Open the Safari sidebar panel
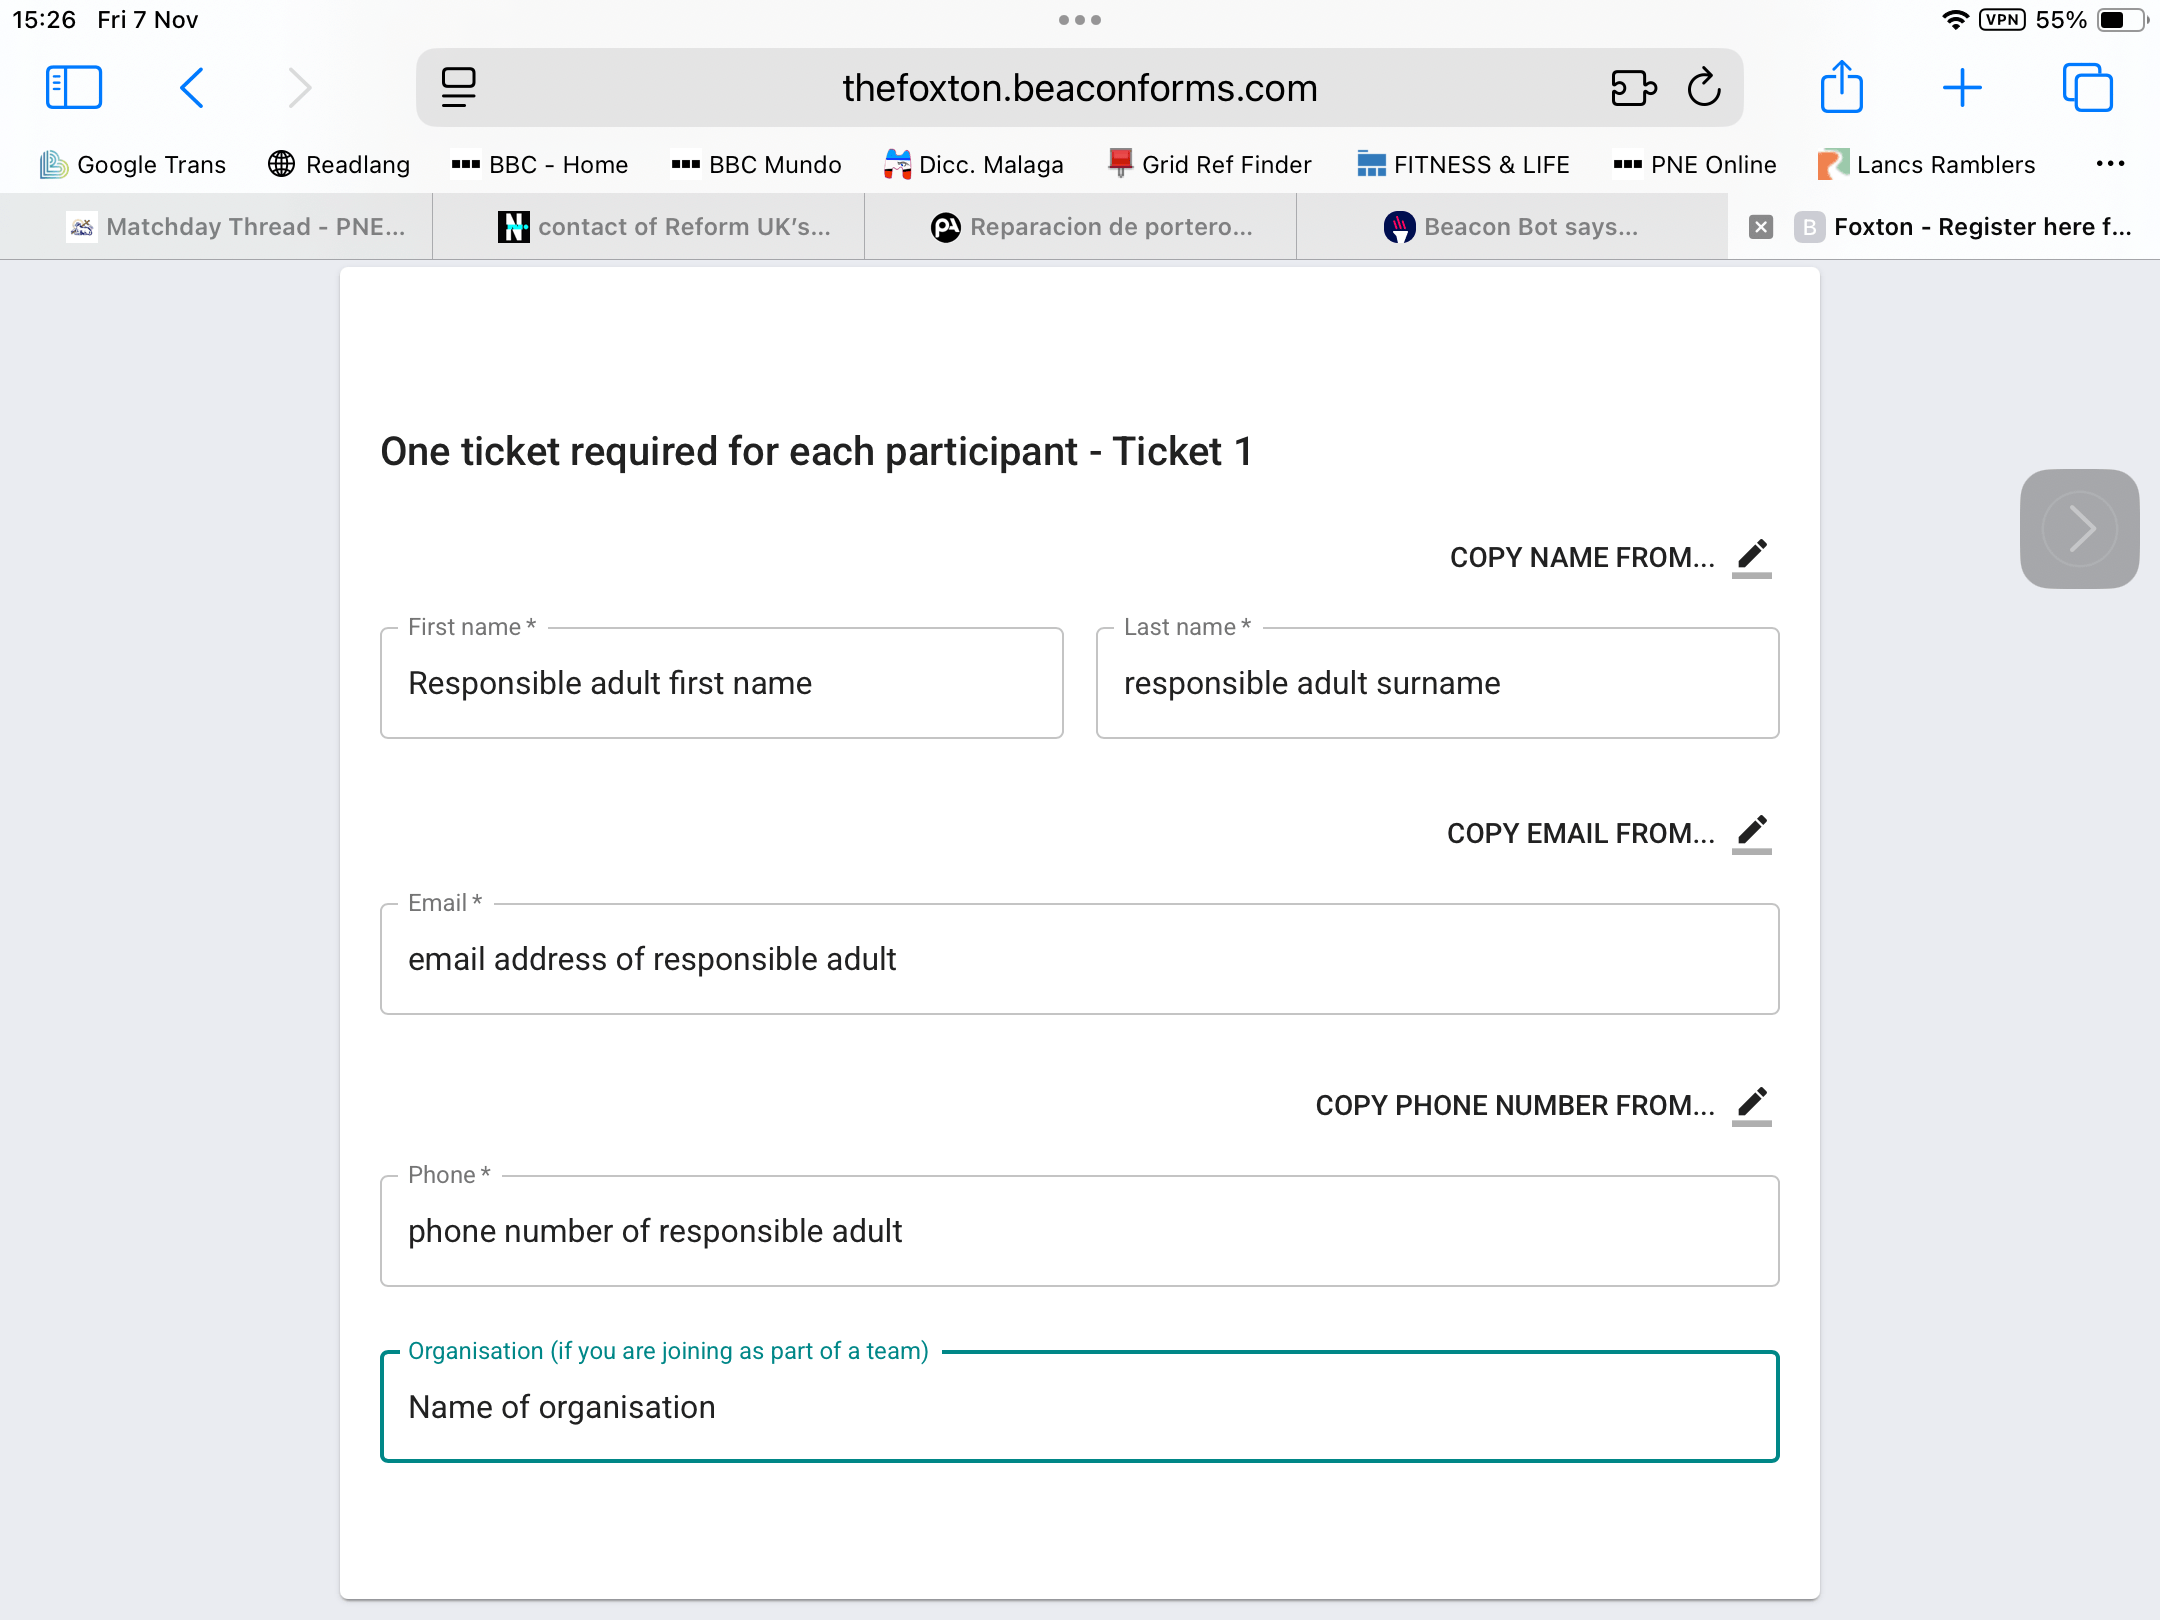Image resolution: width=2160 pixels, height=1620 pixels. [x=74, y=88]
